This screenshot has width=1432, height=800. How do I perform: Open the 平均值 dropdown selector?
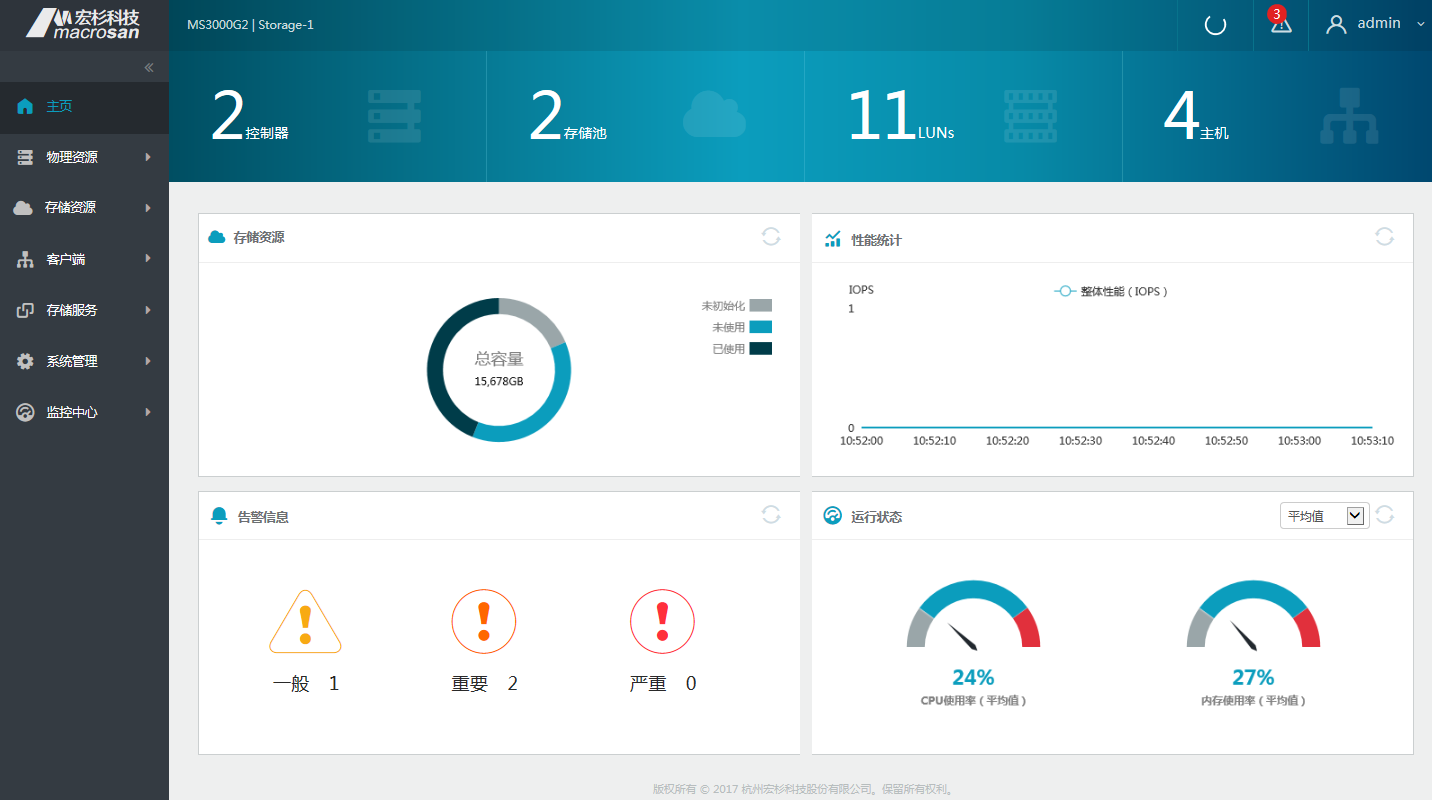click(x=1324, y=516)
